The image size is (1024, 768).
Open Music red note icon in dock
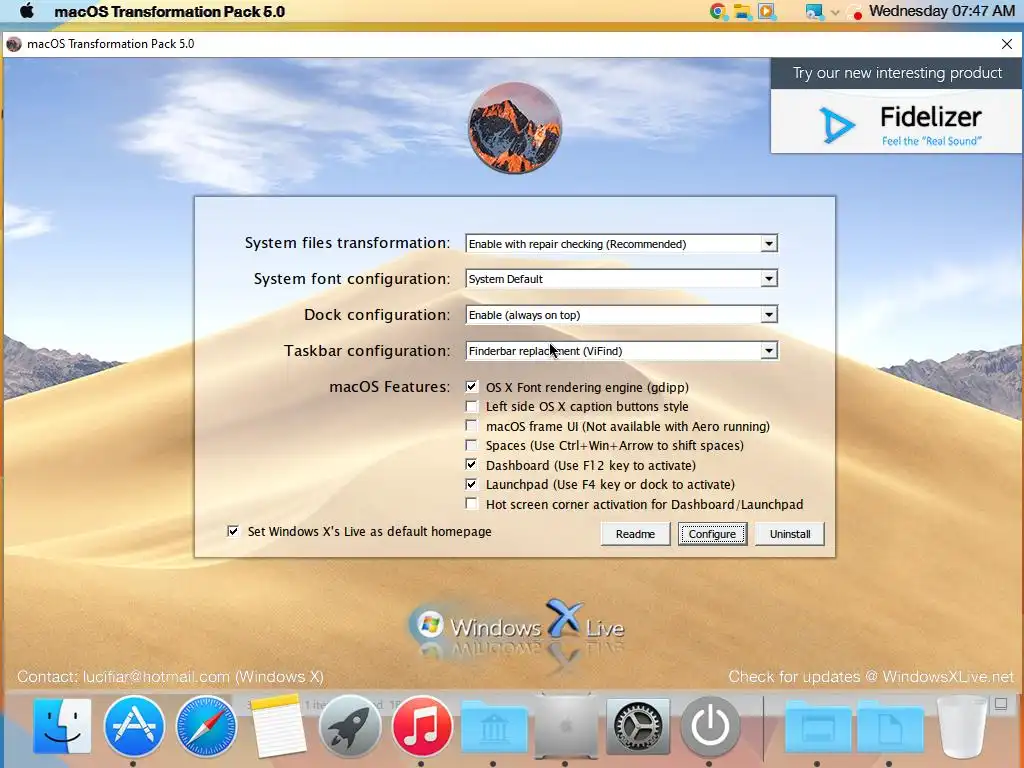(421, 726)
